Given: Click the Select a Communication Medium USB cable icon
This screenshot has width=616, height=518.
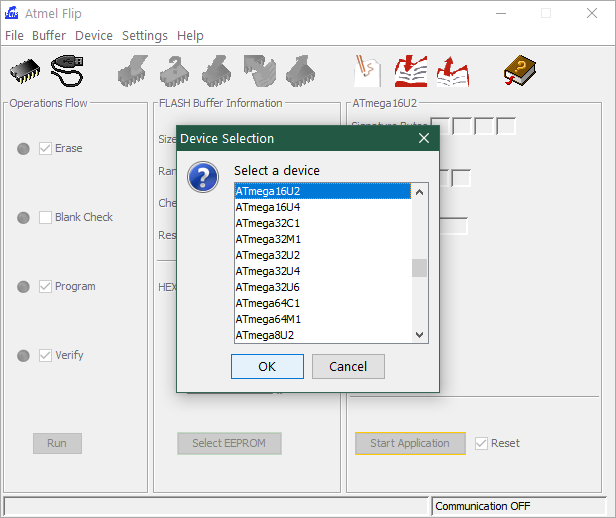Looking at the screenshot, I should point(67,71).
